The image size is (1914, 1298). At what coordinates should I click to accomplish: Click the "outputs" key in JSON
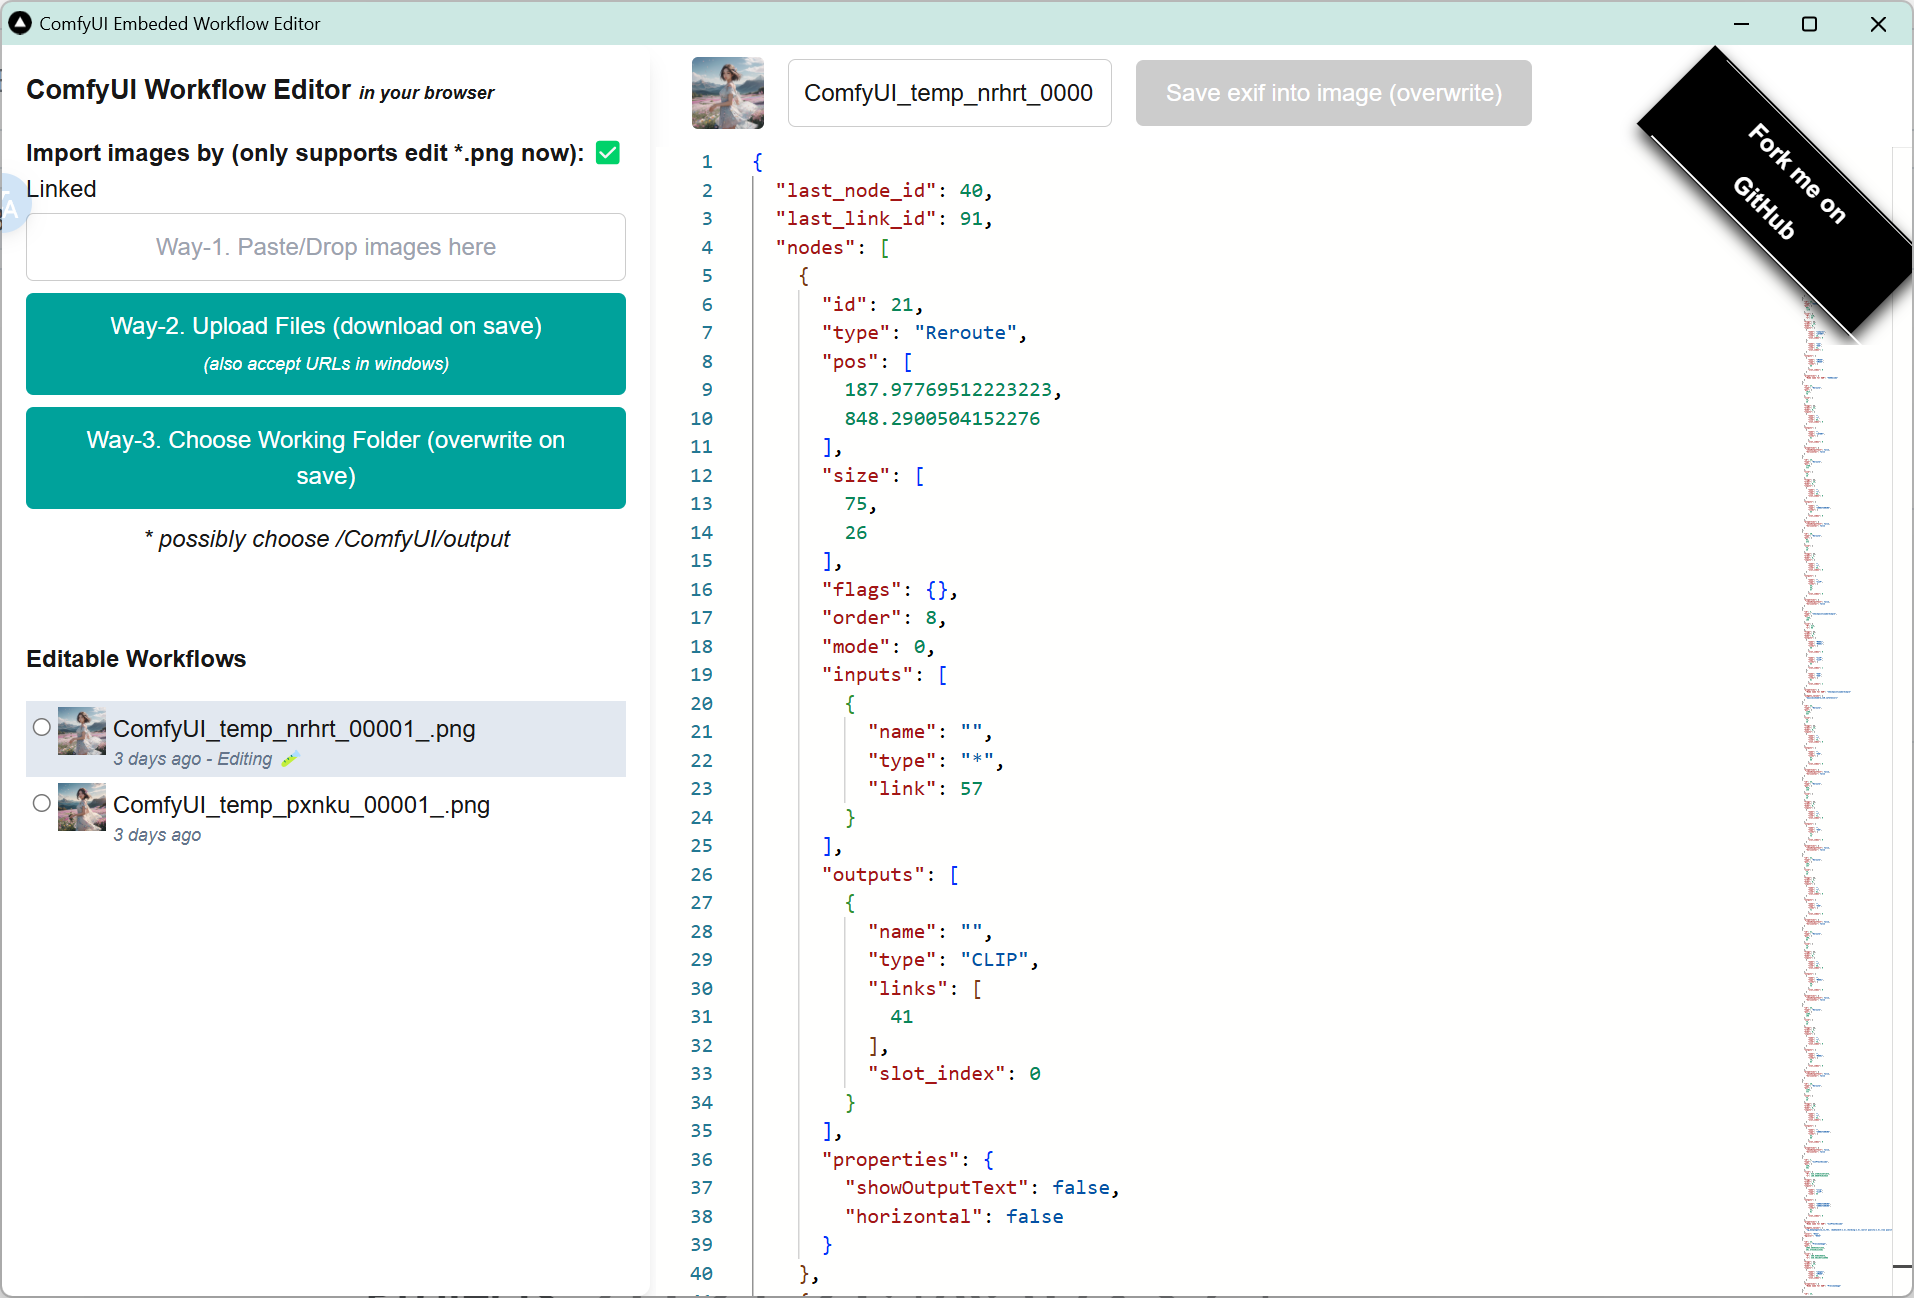click(x=873, y=875)
